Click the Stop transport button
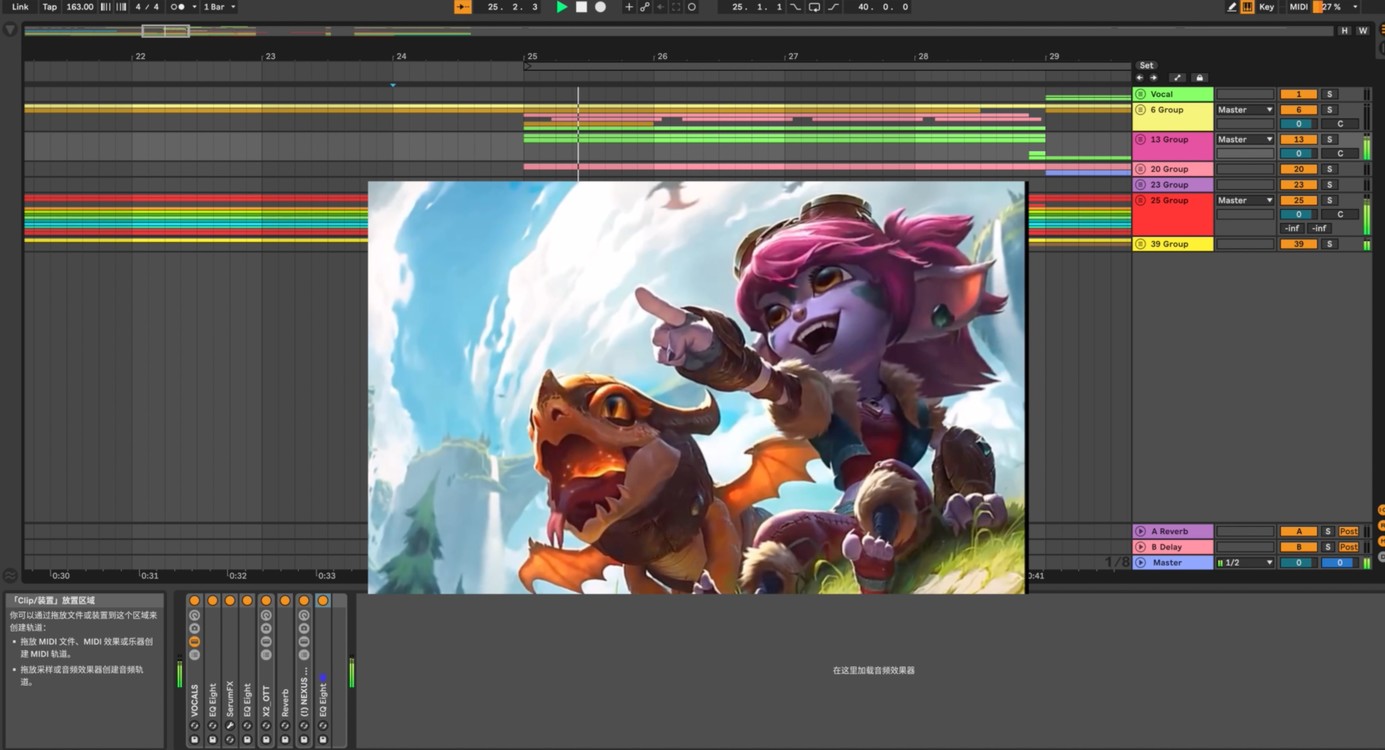The height and width of the screenshot is (750, 1385). pyautogui.click(x=581, y=7)
